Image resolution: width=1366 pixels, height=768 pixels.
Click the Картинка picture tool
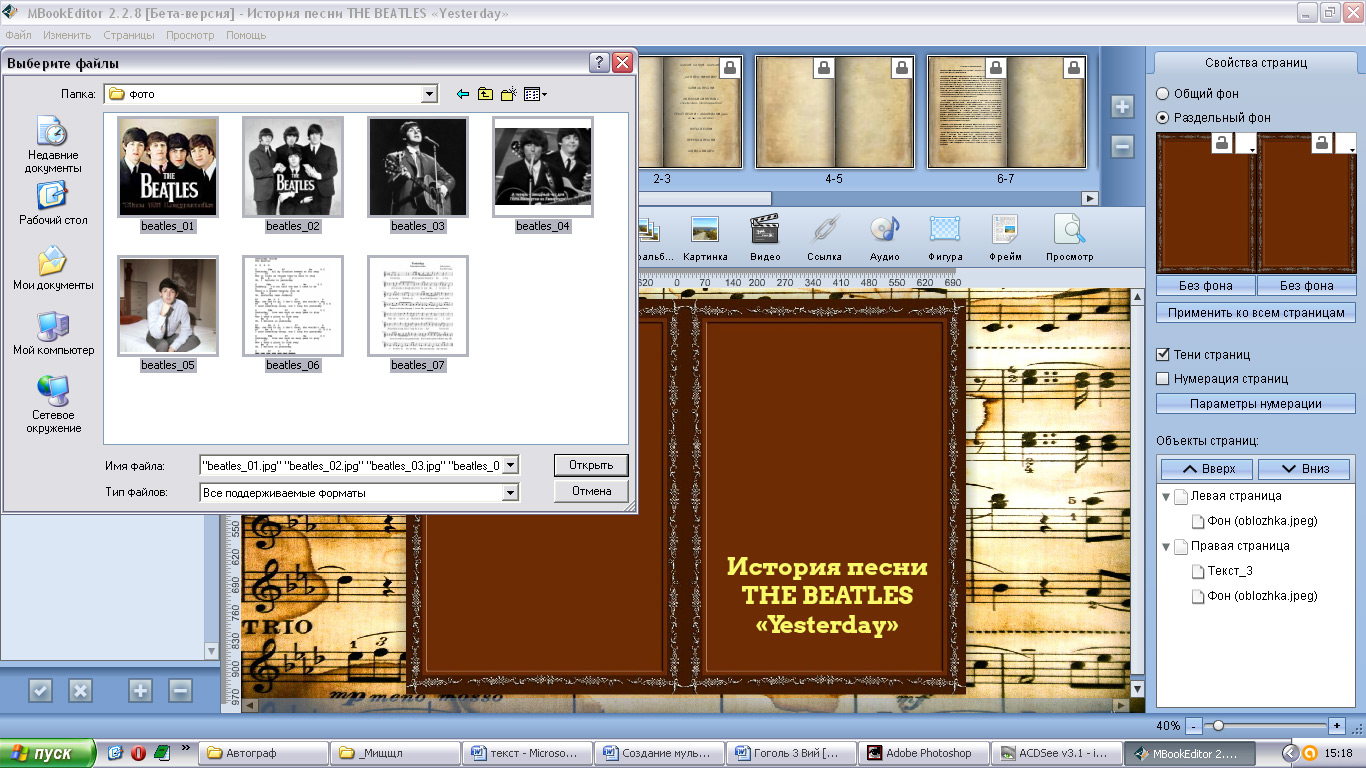point(705,238)
